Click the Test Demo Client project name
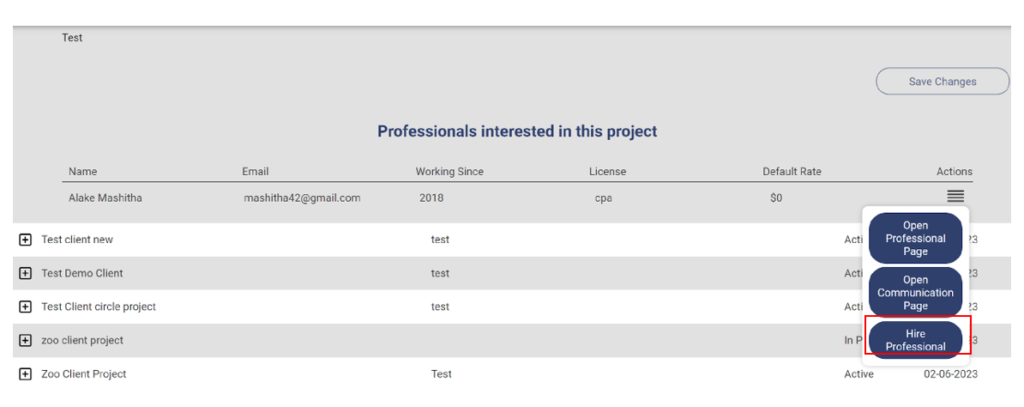The height and width of the screenshot is (407, 1024). tap(82, 273)
